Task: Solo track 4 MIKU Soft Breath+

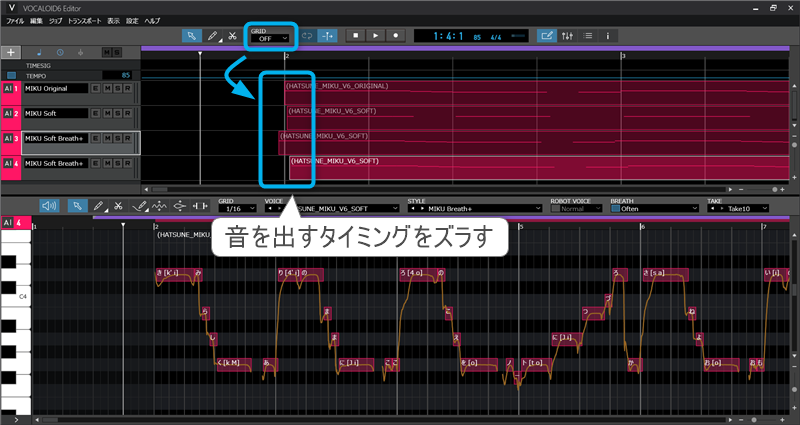Action: click(118, 163)
